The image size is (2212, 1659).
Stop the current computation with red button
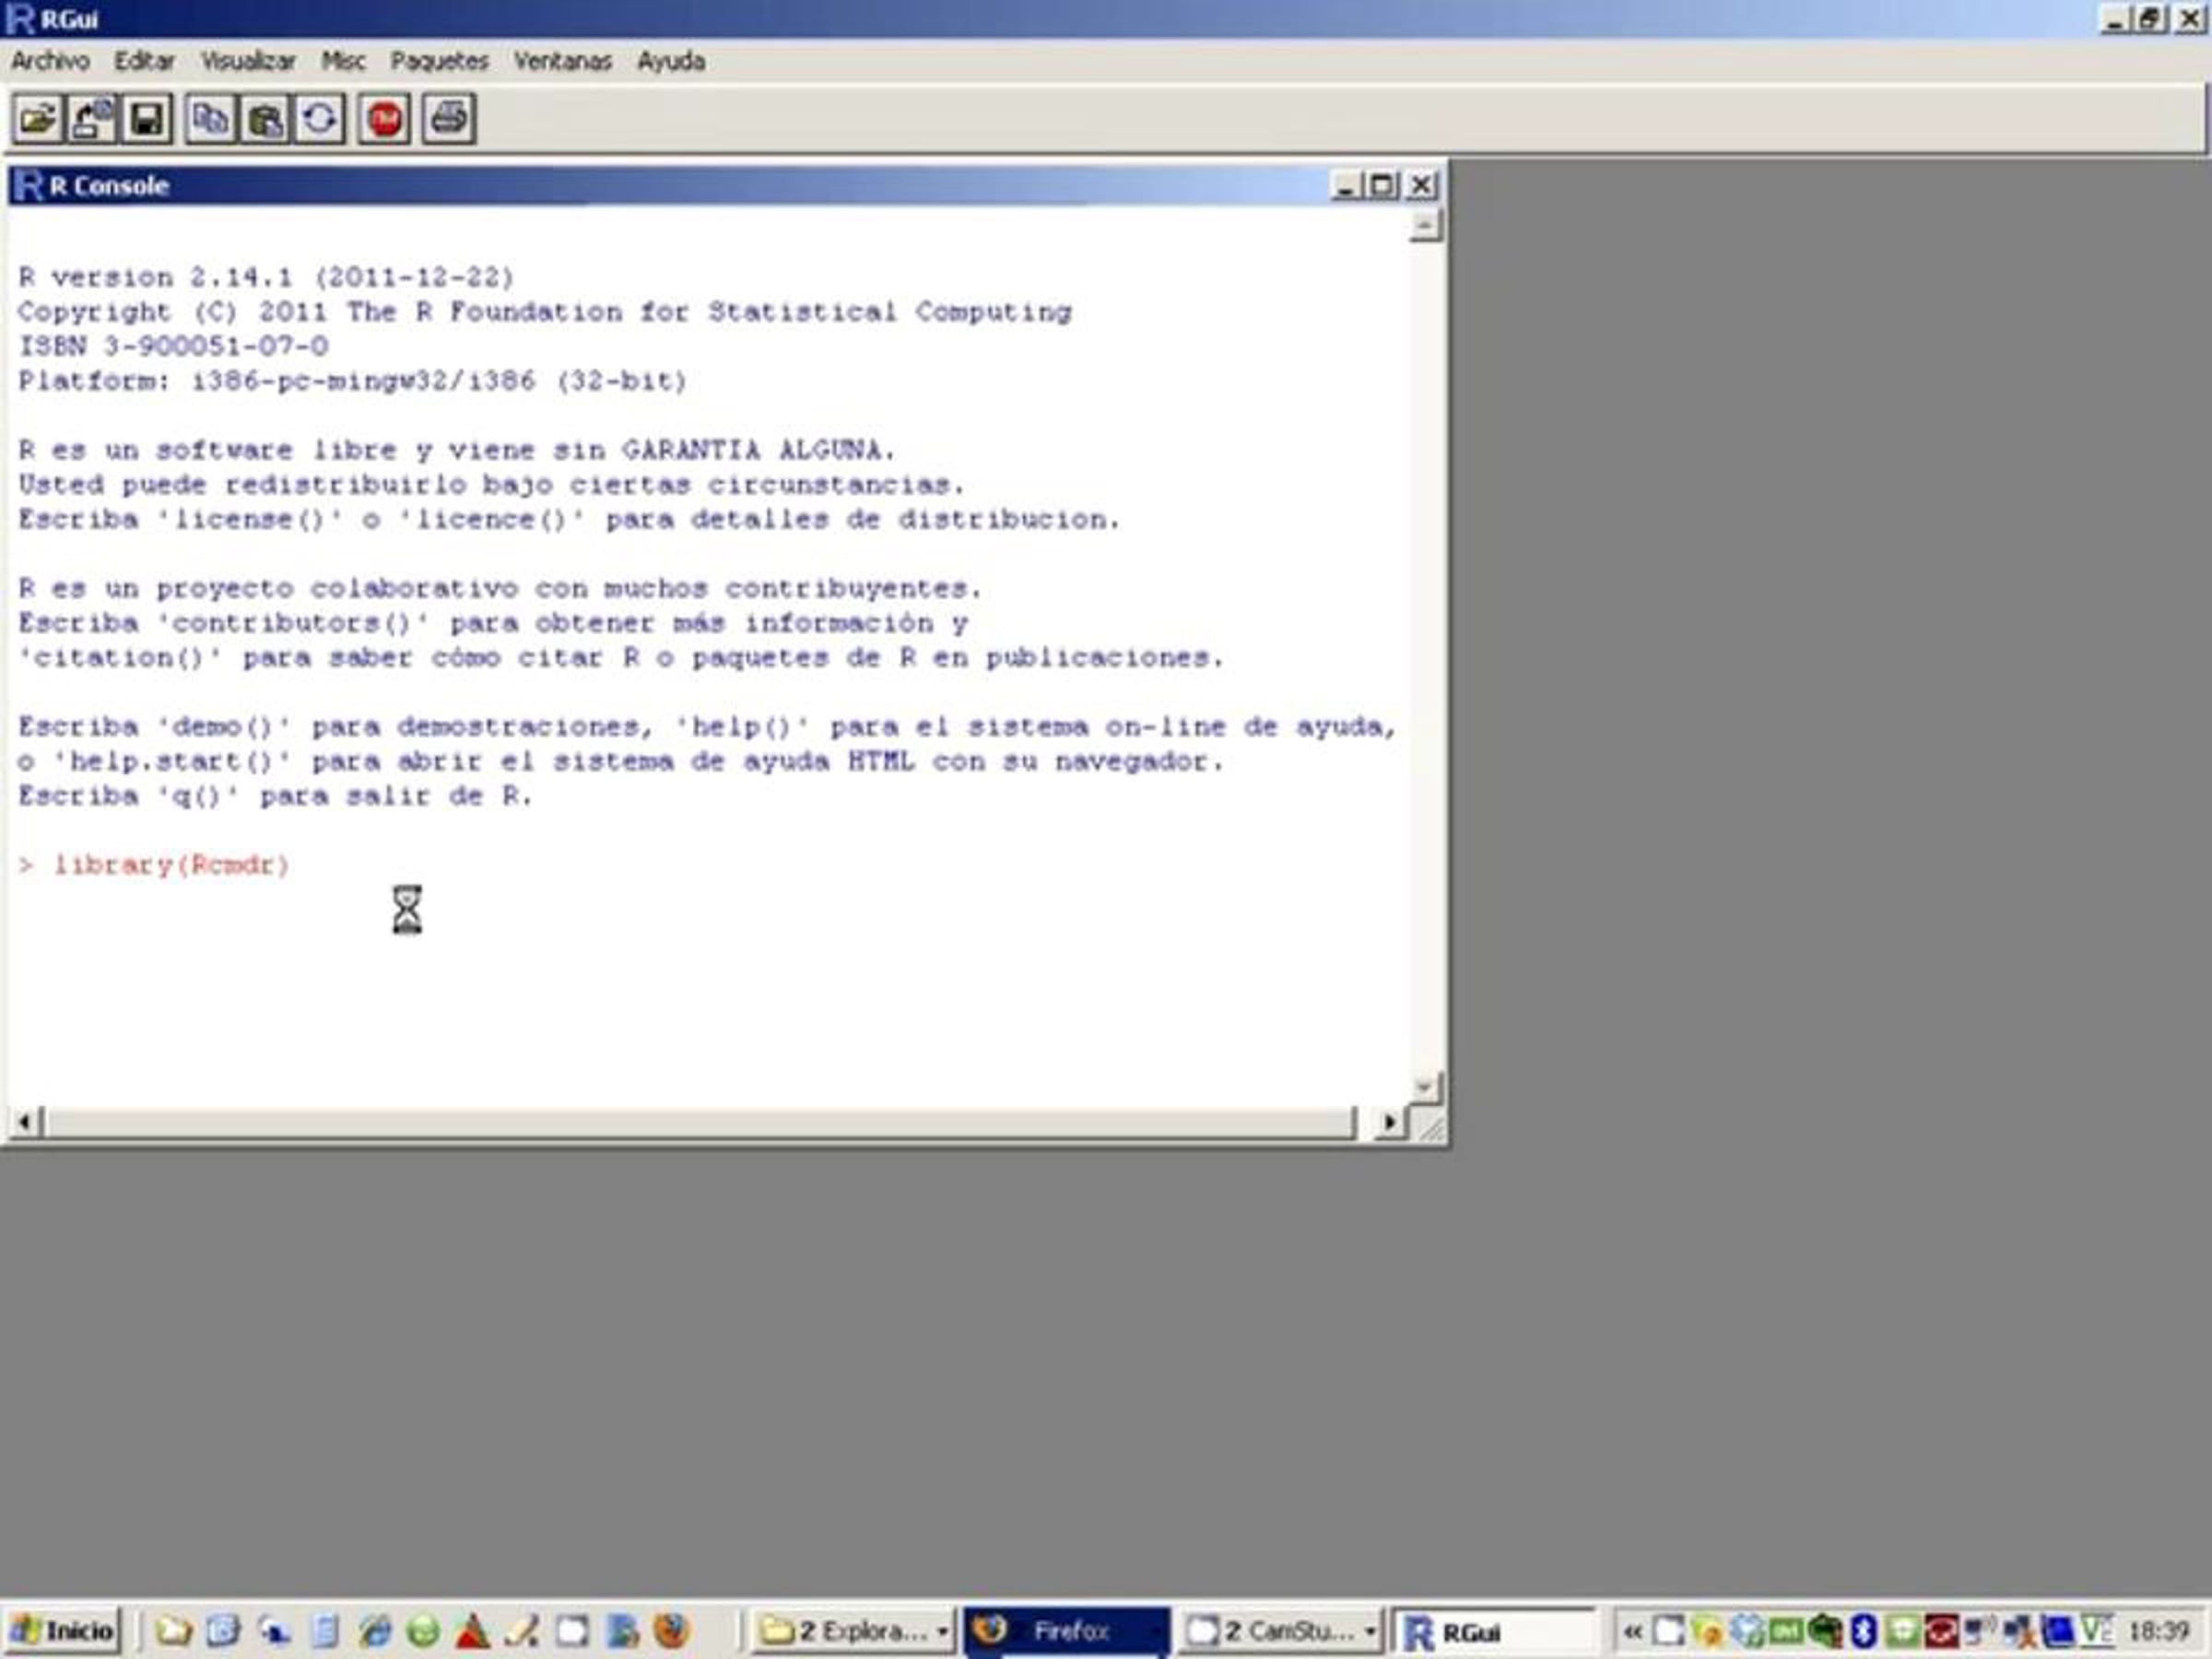click(x=385, y=119)
